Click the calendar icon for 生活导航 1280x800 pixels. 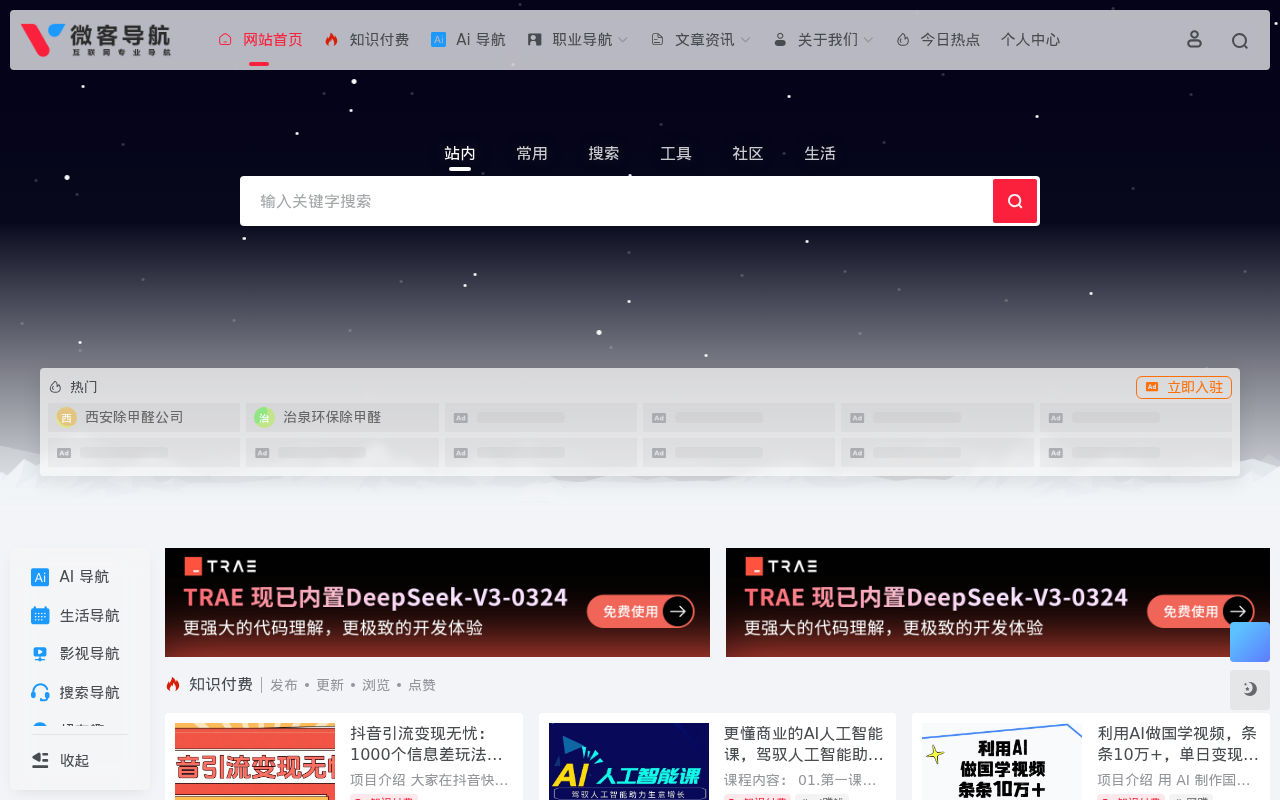[40, 616]
